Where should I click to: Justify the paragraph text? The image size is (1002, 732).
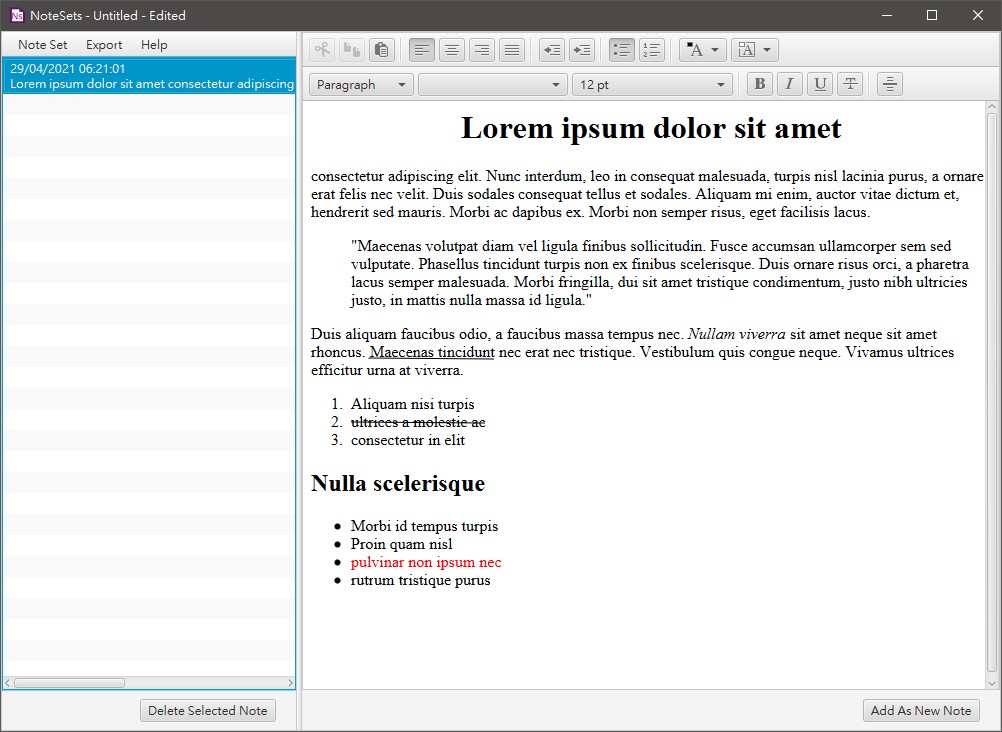tap(512, 50)
